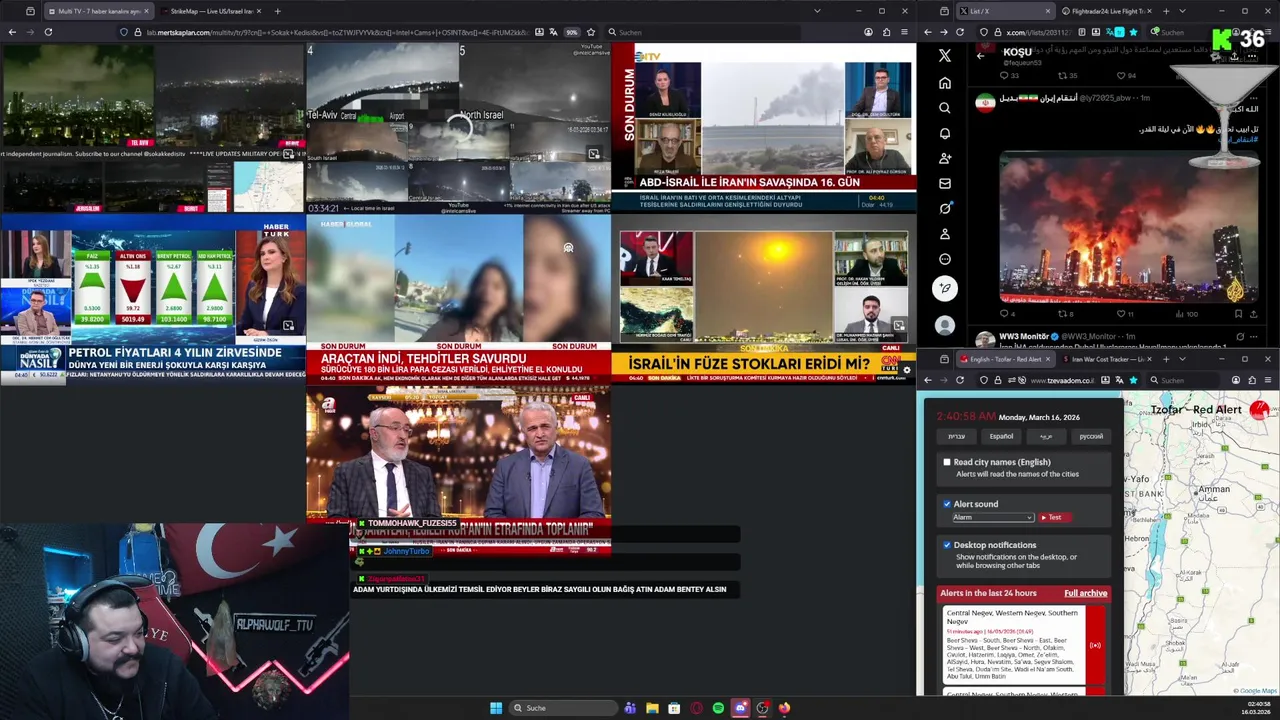This screenshot has width=1280, height=720.
Task: List all tabs in Multi TV browser window
Action: click(x=817, y=11)
